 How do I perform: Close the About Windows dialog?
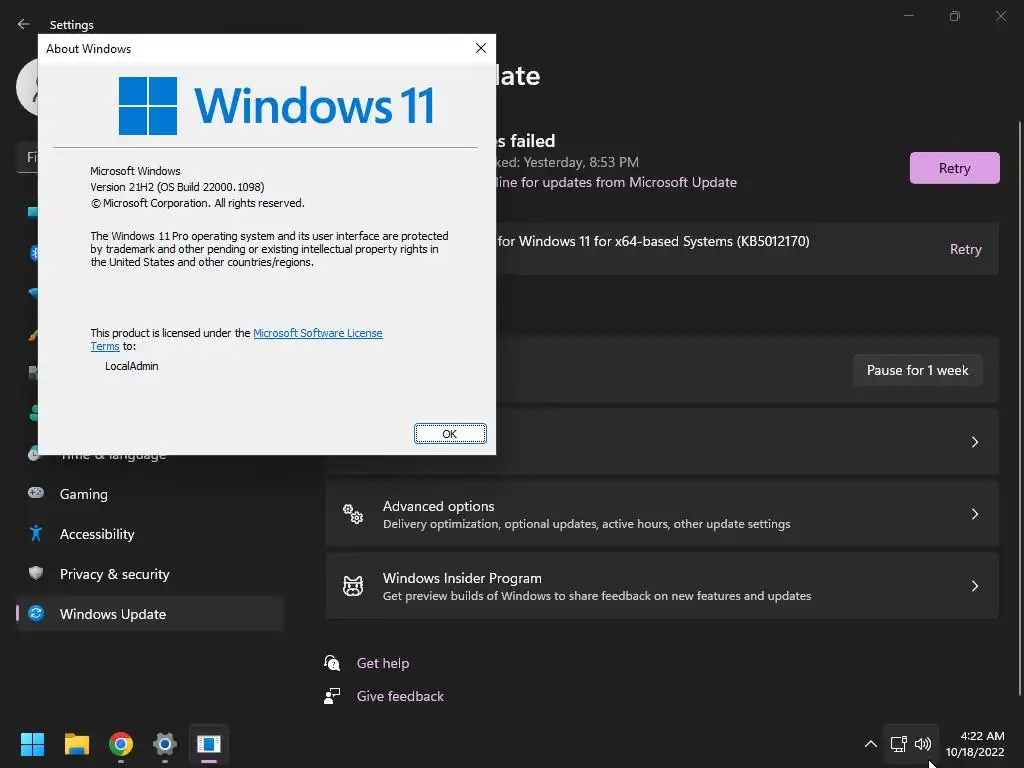coord(481,48)
